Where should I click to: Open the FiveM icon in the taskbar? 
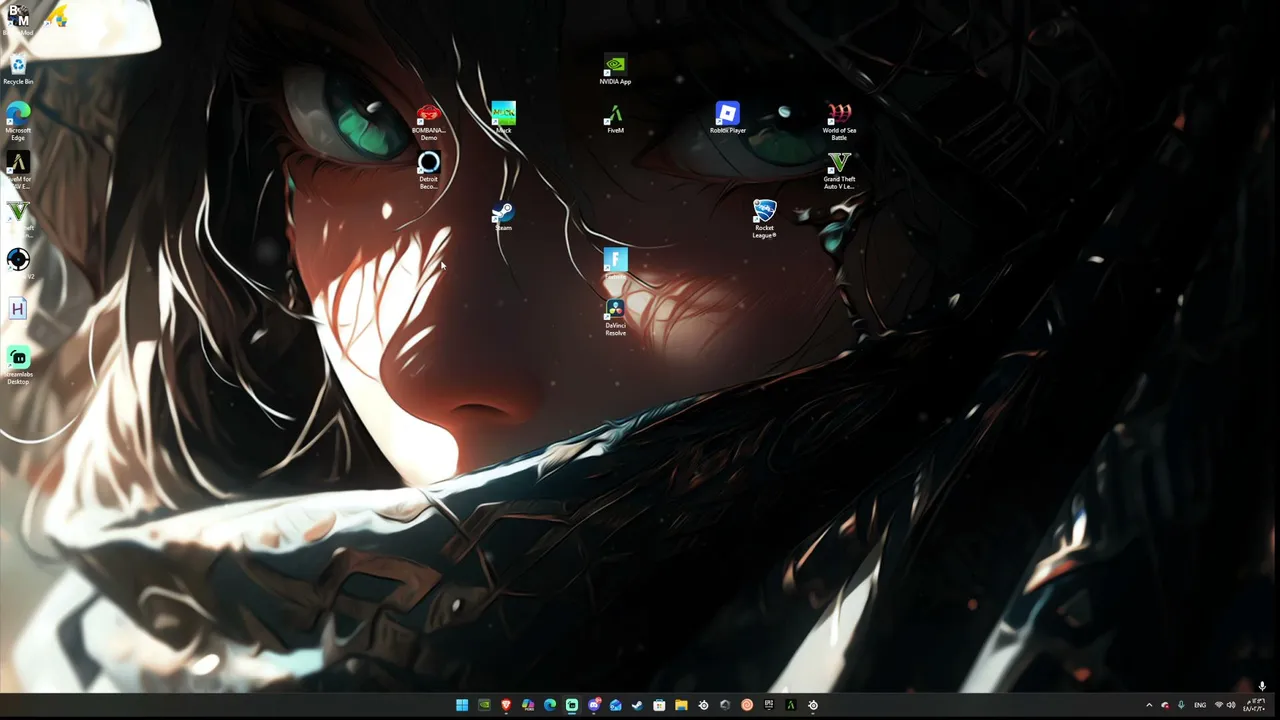790,705
